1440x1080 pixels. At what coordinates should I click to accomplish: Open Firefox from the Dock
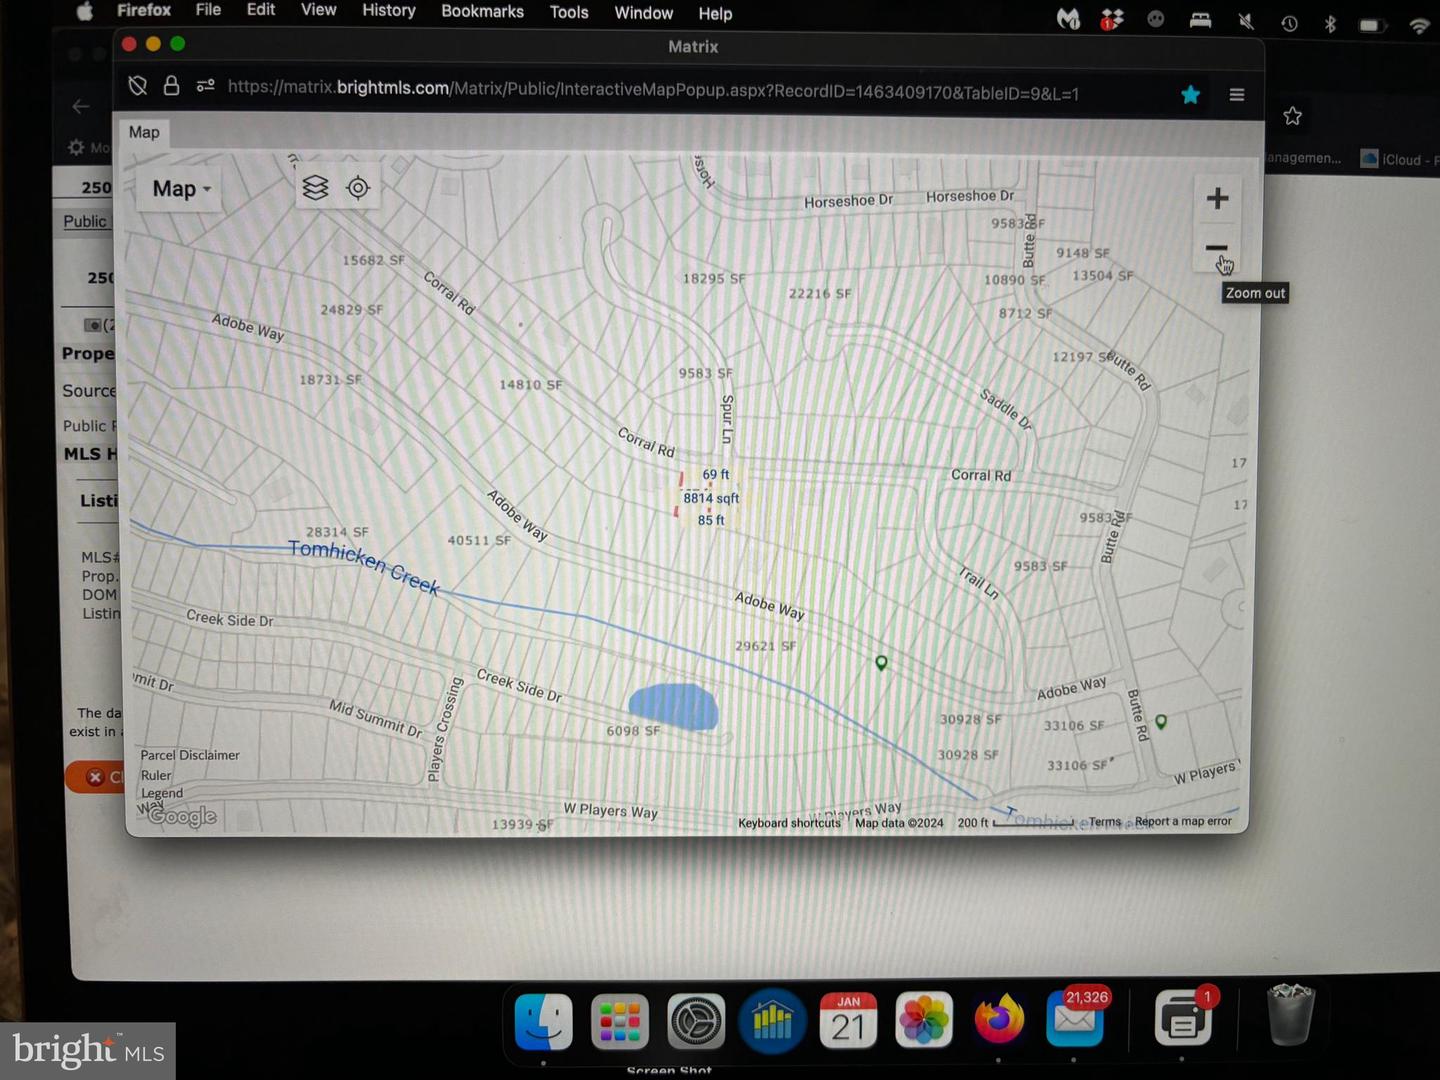click(1000, 1020)
